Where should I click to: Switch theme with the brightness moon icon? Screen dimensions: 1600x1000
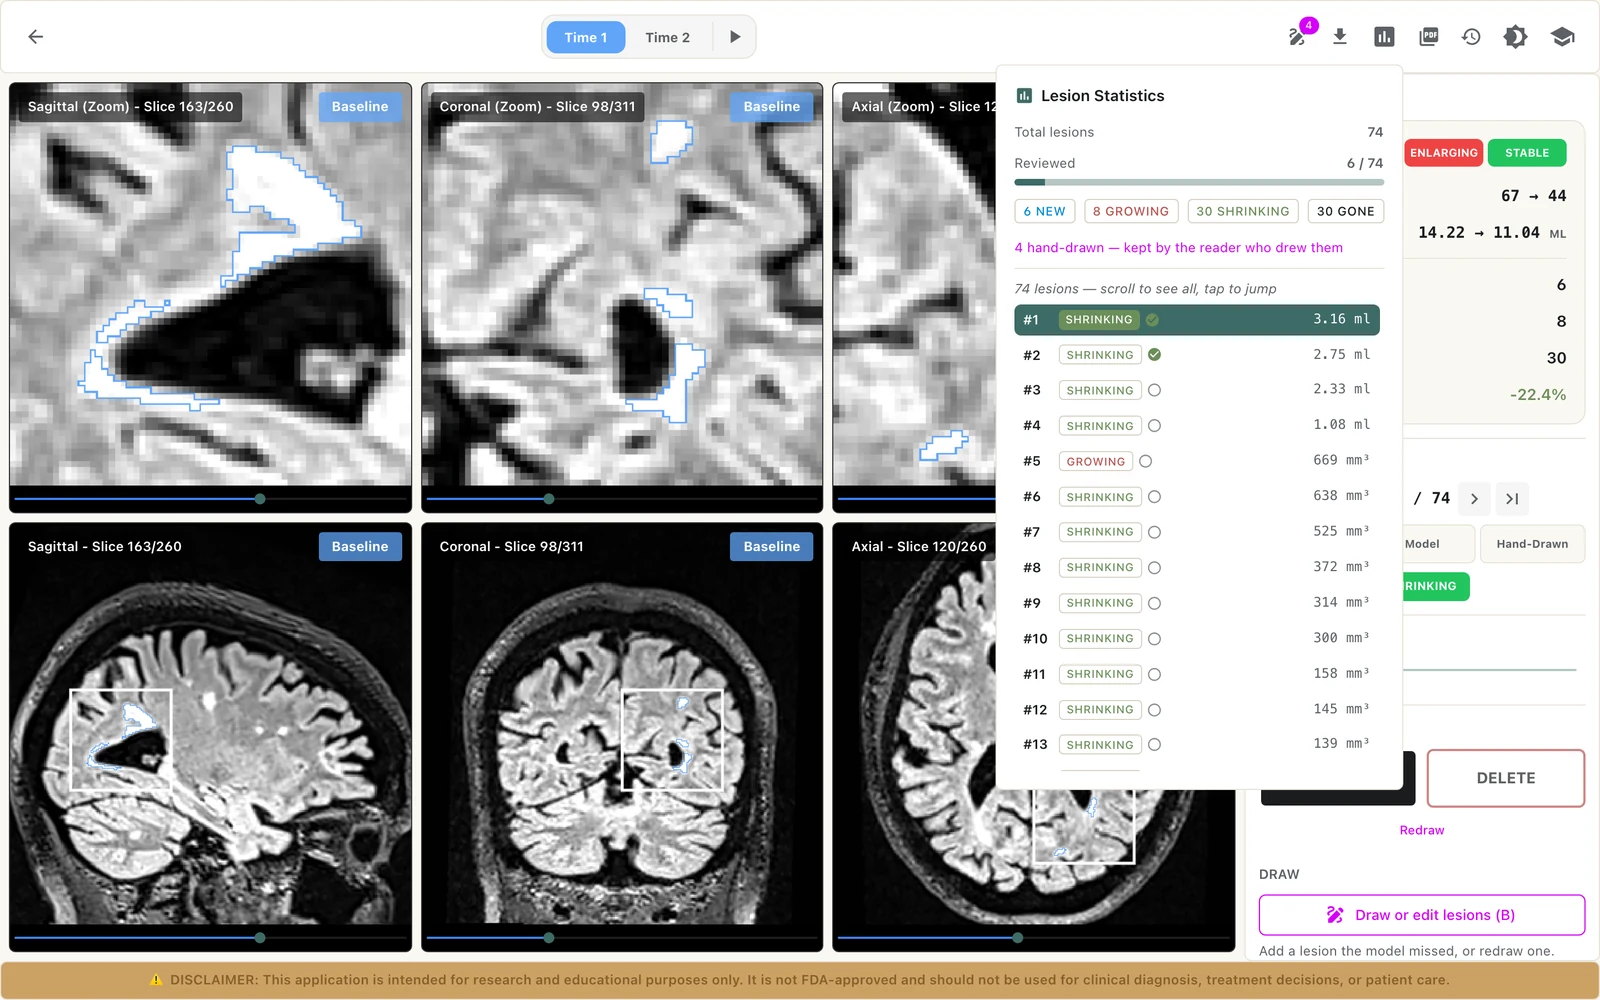click(1515, 37)
